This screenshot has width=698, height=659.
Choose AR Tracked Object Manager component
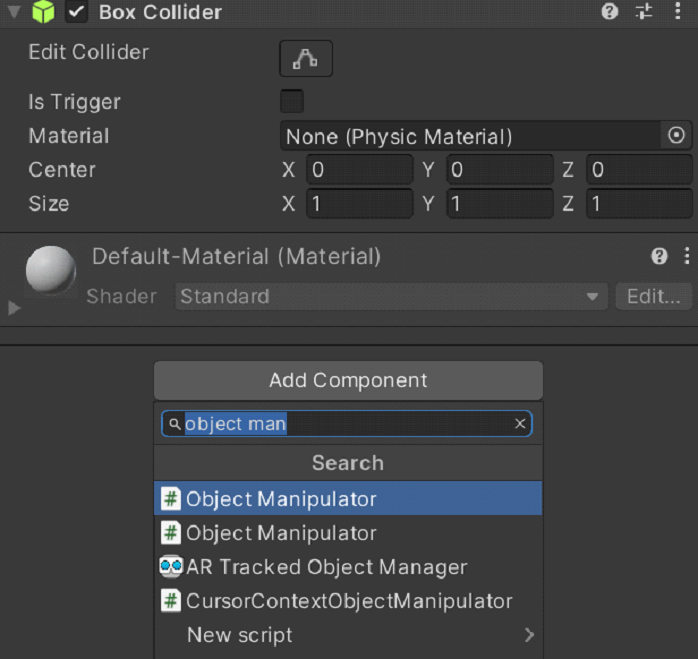(326, 567)
